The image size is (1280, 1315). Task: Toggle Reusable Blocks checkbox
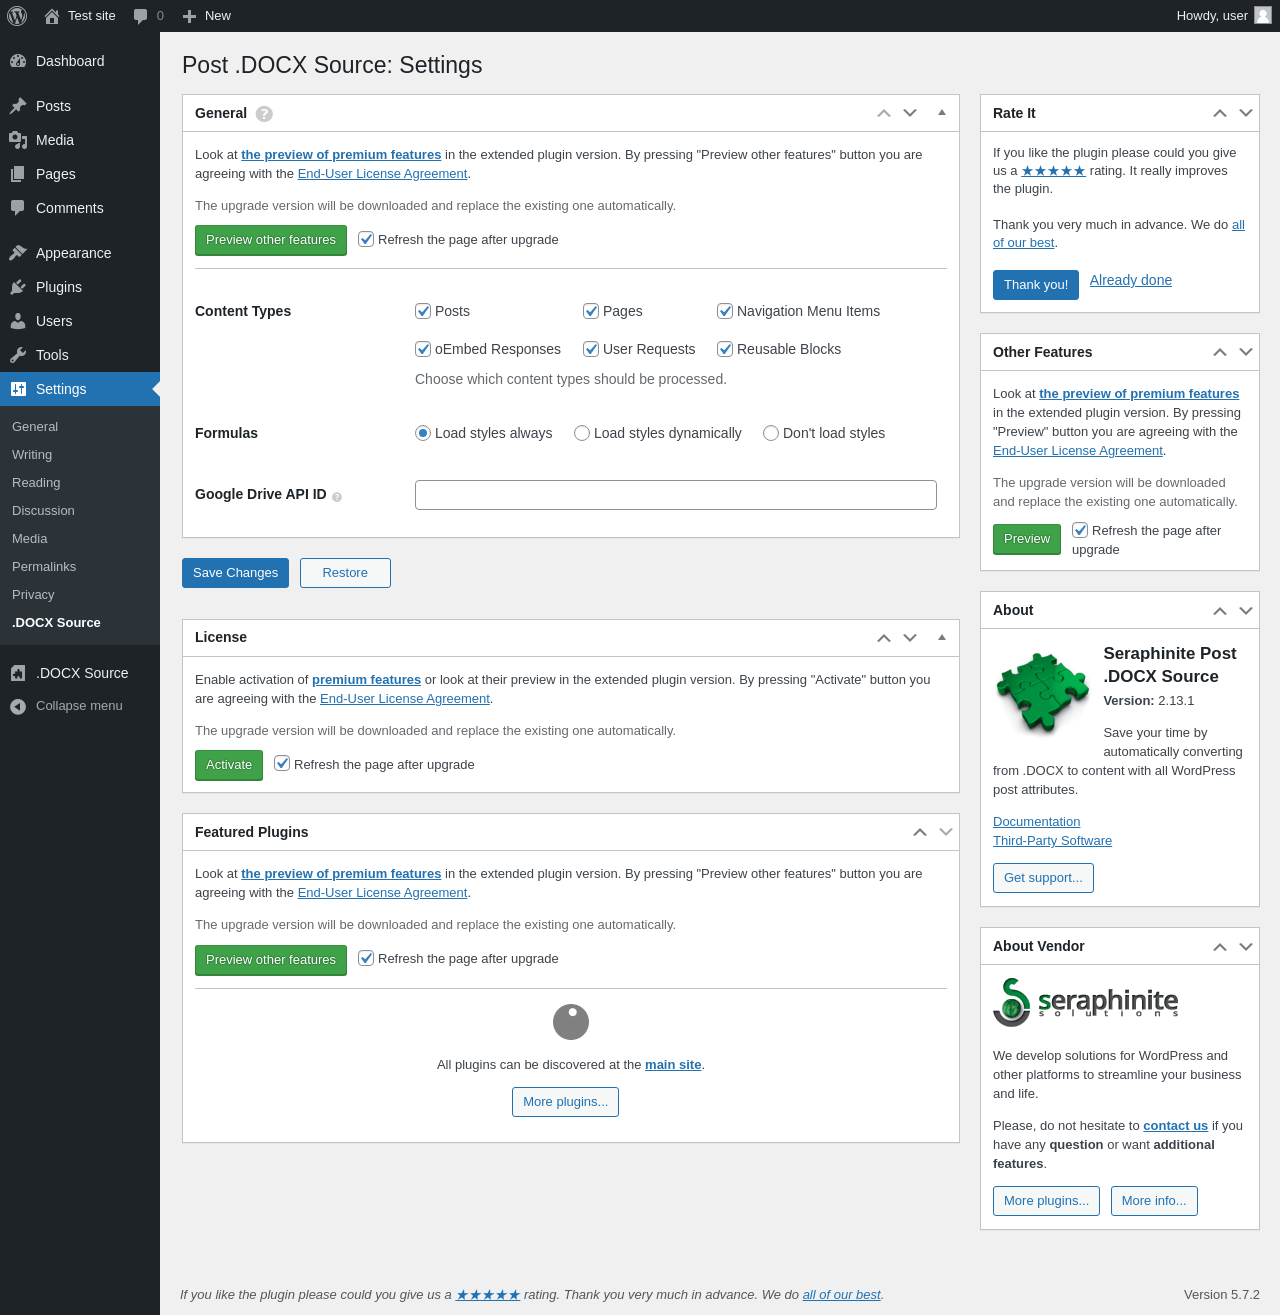(725, 349)
